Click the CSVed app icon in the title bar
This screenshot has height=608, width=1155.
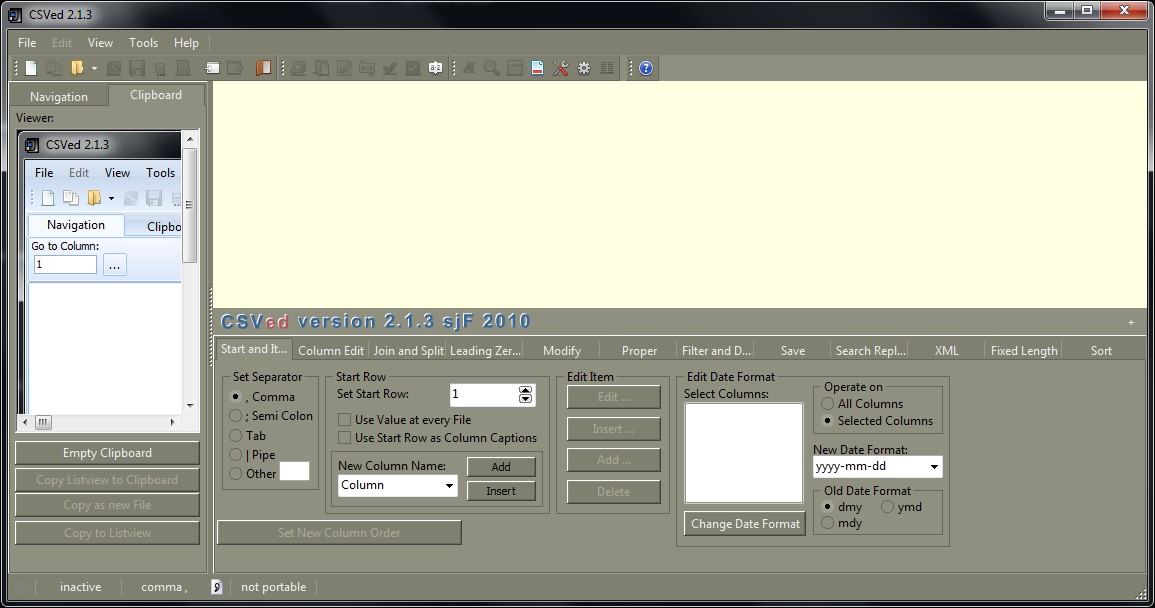14,15
